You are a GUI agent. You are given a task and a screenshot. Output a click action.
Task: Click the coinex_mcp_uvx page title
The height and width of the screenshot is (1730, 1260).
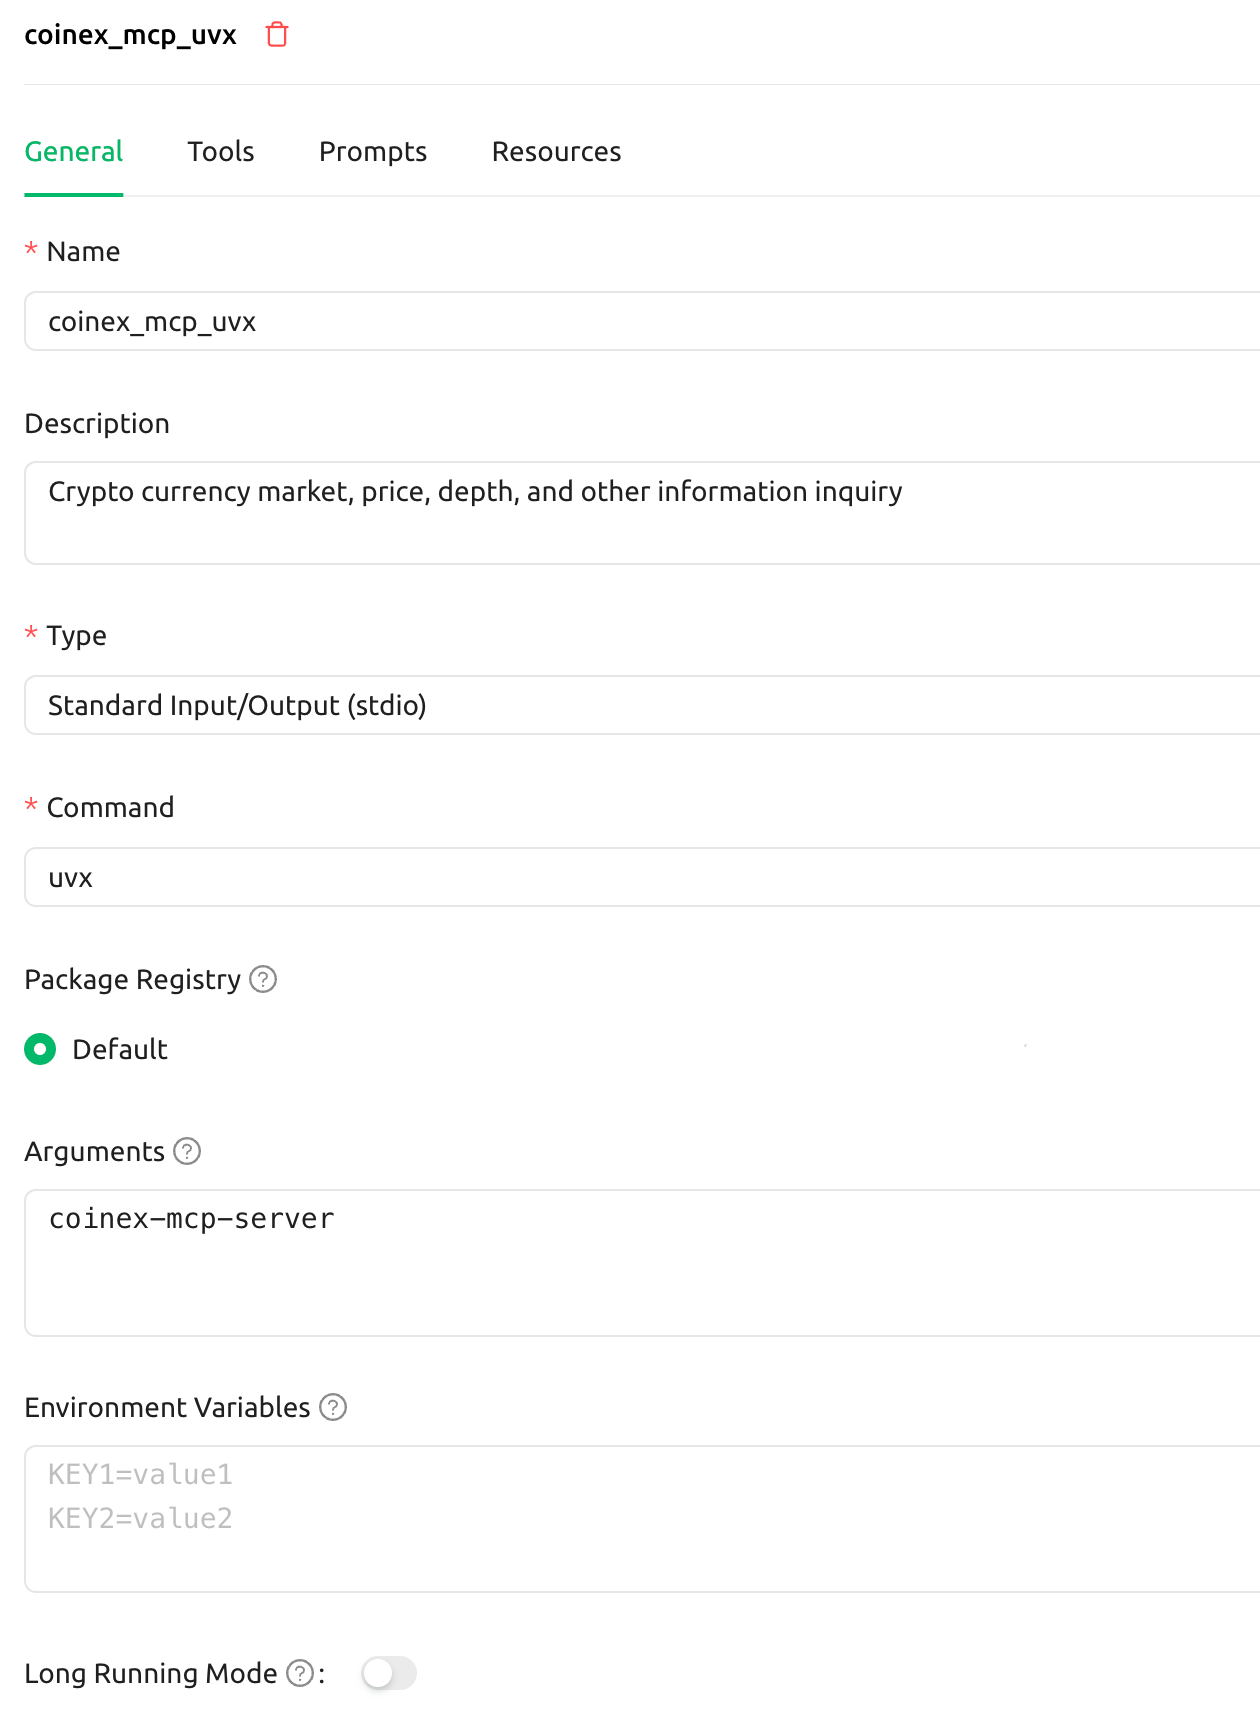[x=130, y=34]
